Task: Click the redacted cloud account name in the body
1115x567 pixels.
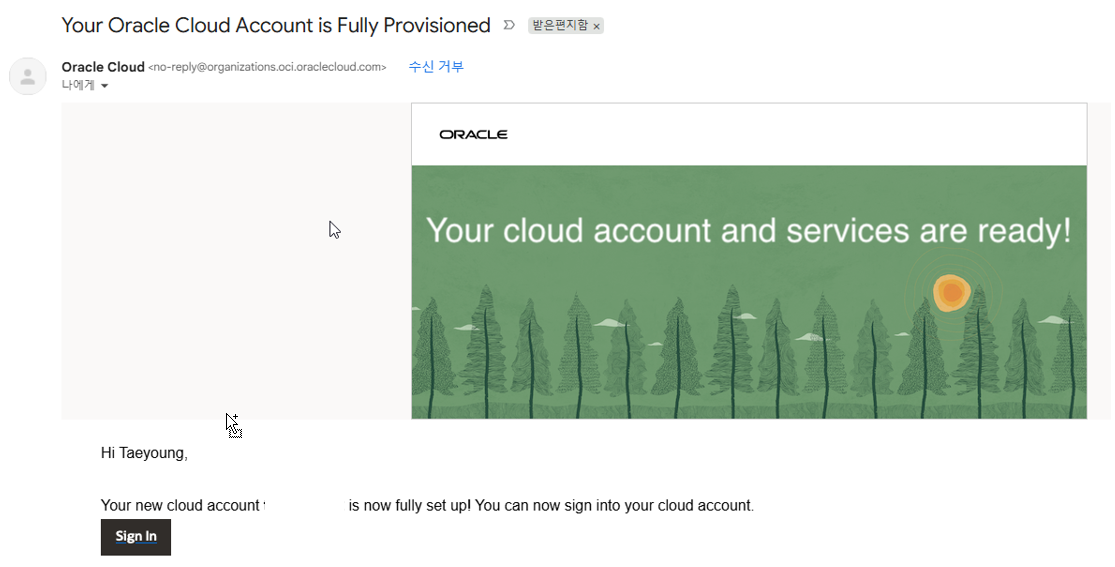Action: coord(304,506)
